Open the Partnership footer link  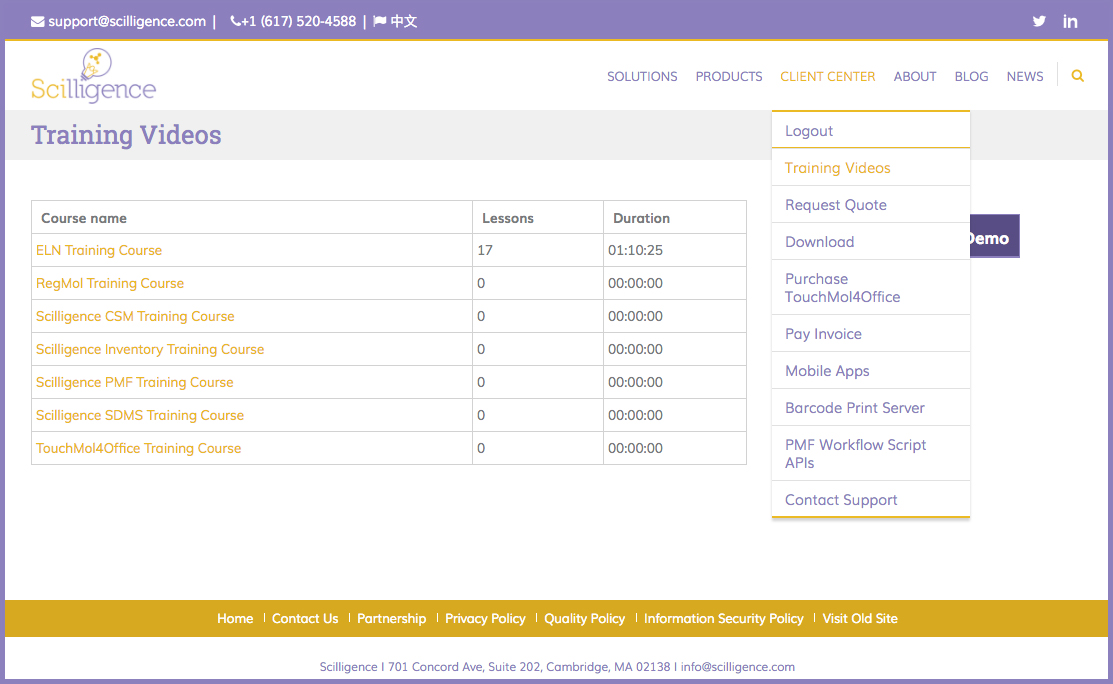391,619
